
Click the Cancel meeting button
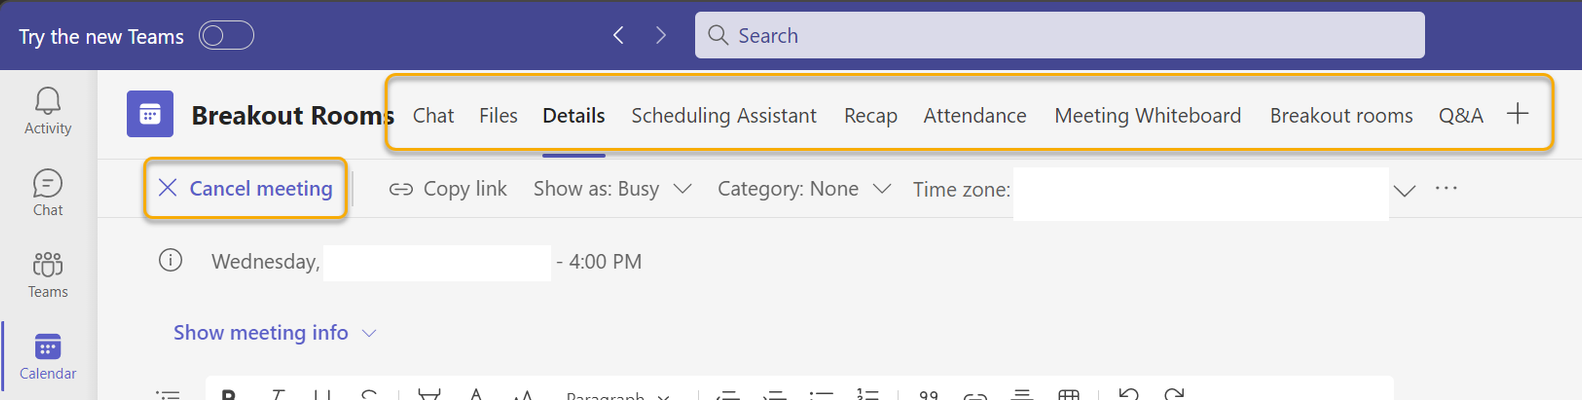tap(246, 188)
